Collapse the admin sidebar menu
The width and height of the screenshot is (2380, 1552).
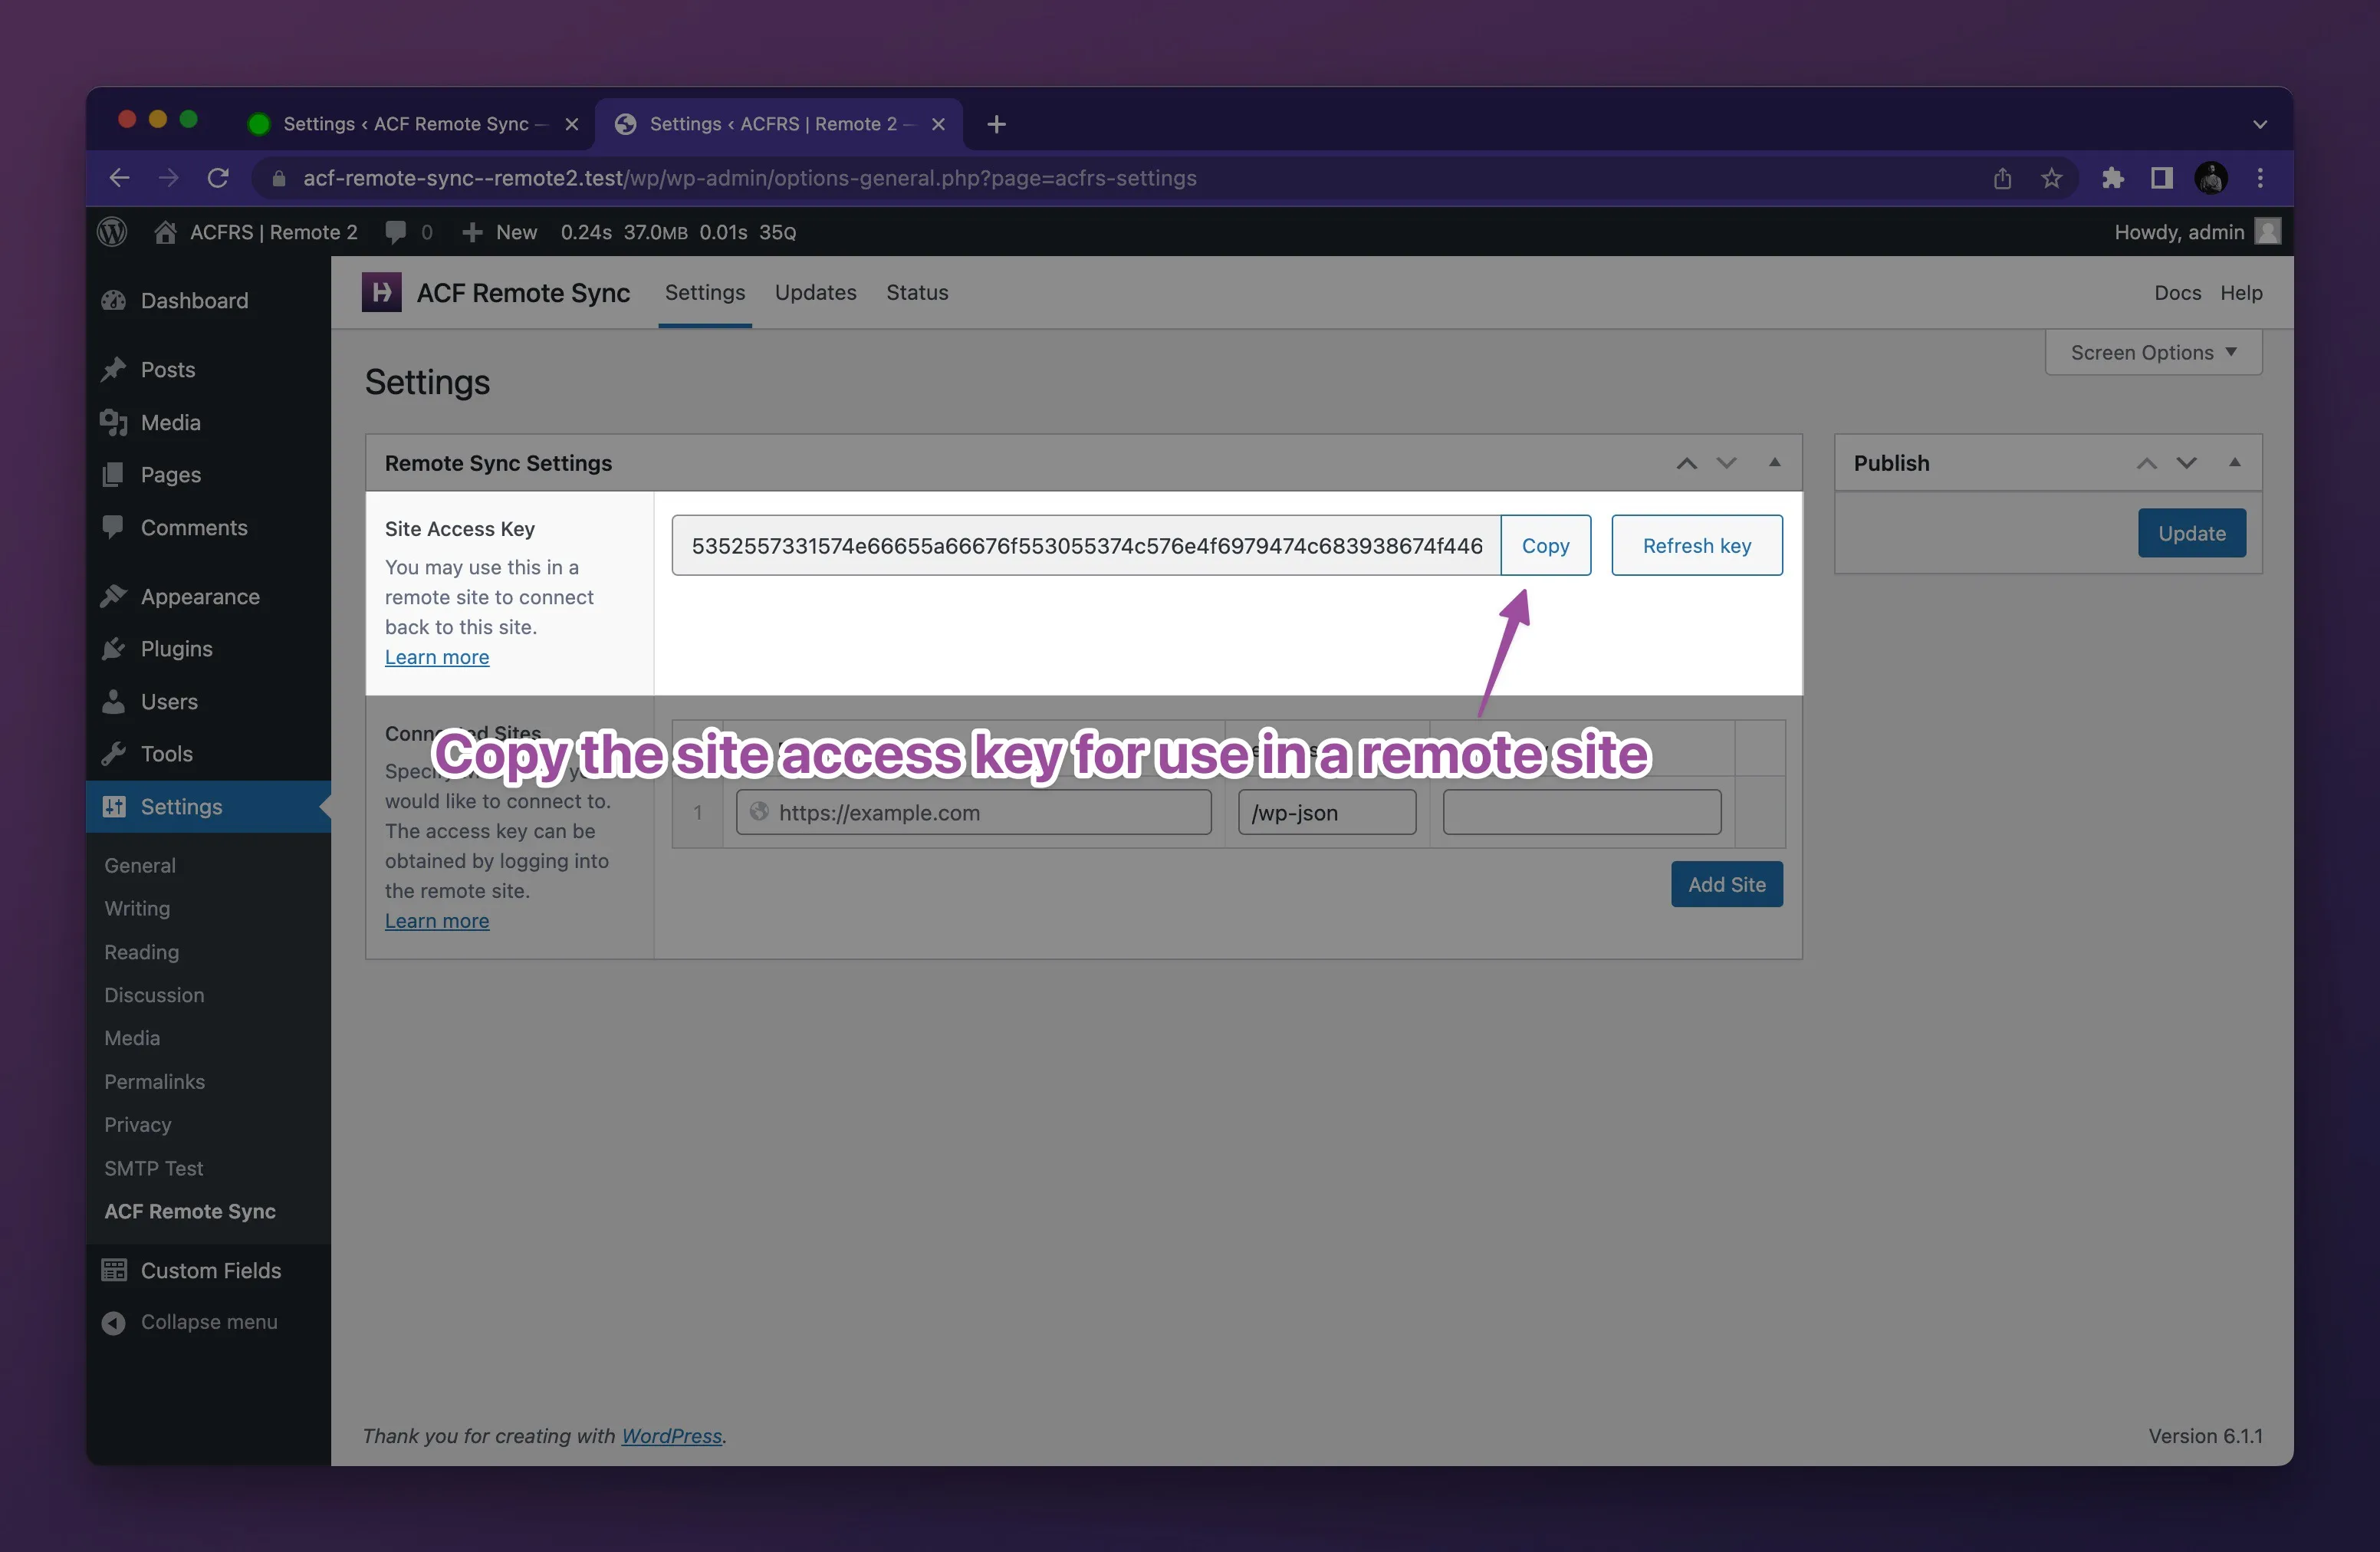pos(208,1321)
